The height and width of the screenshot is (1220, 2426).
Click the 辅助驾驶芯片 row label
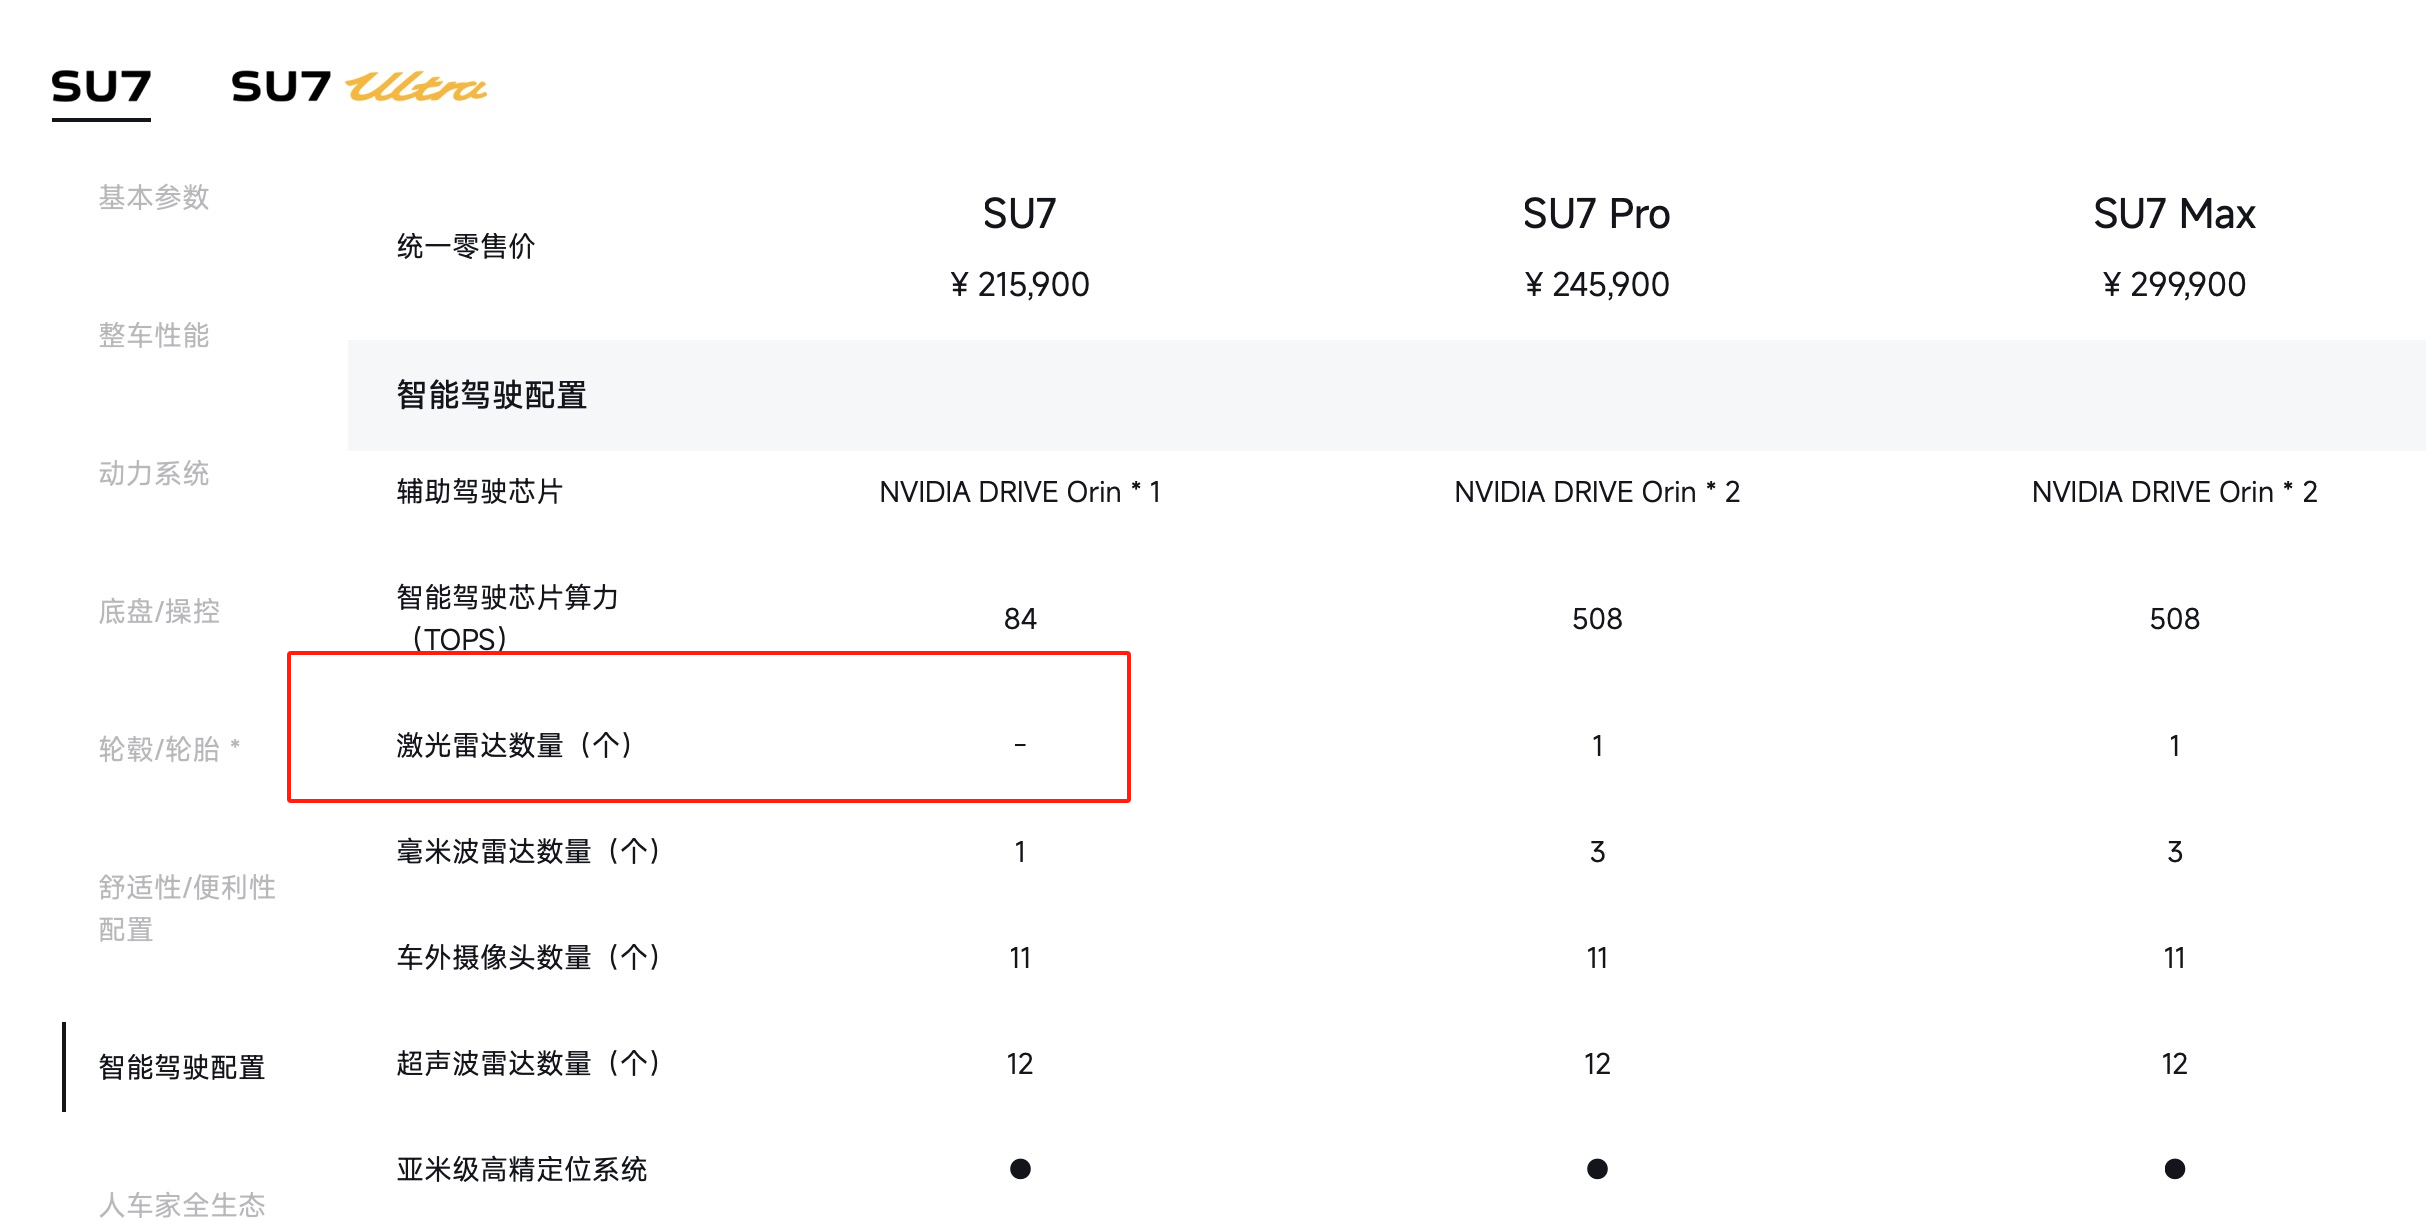(480, 491)
